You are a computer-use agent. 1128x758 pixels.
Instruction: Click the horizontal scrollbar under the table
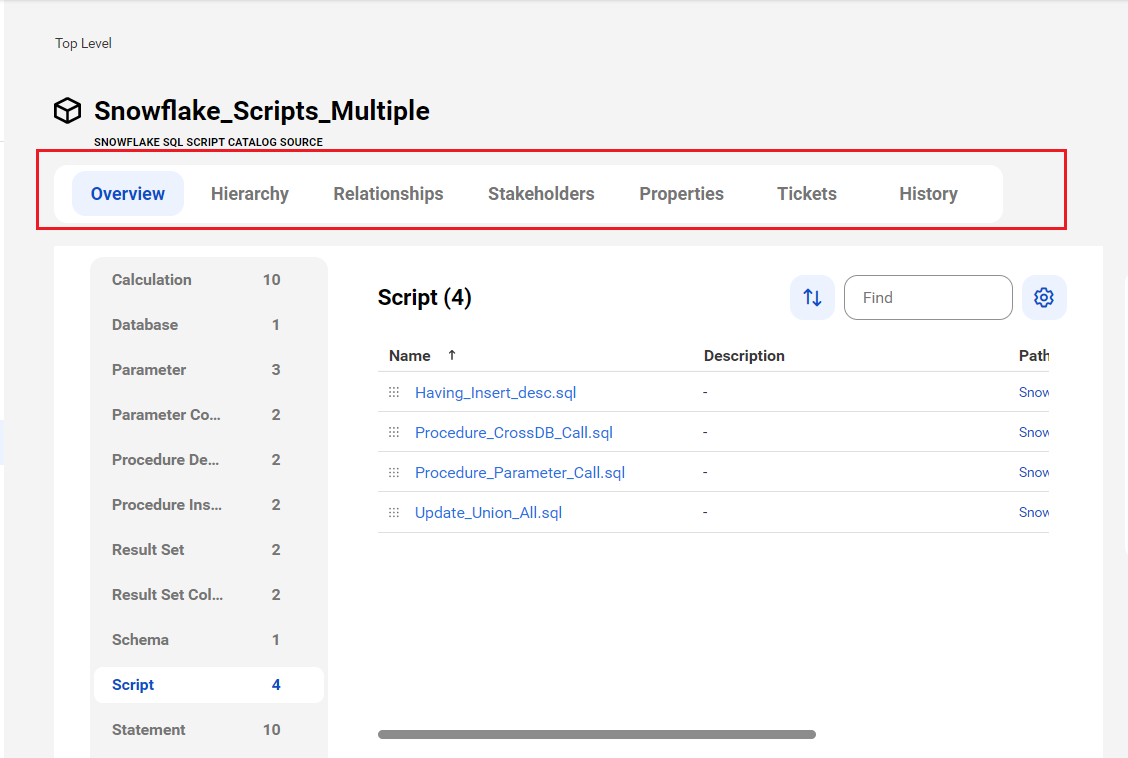[x=596, y=734]
